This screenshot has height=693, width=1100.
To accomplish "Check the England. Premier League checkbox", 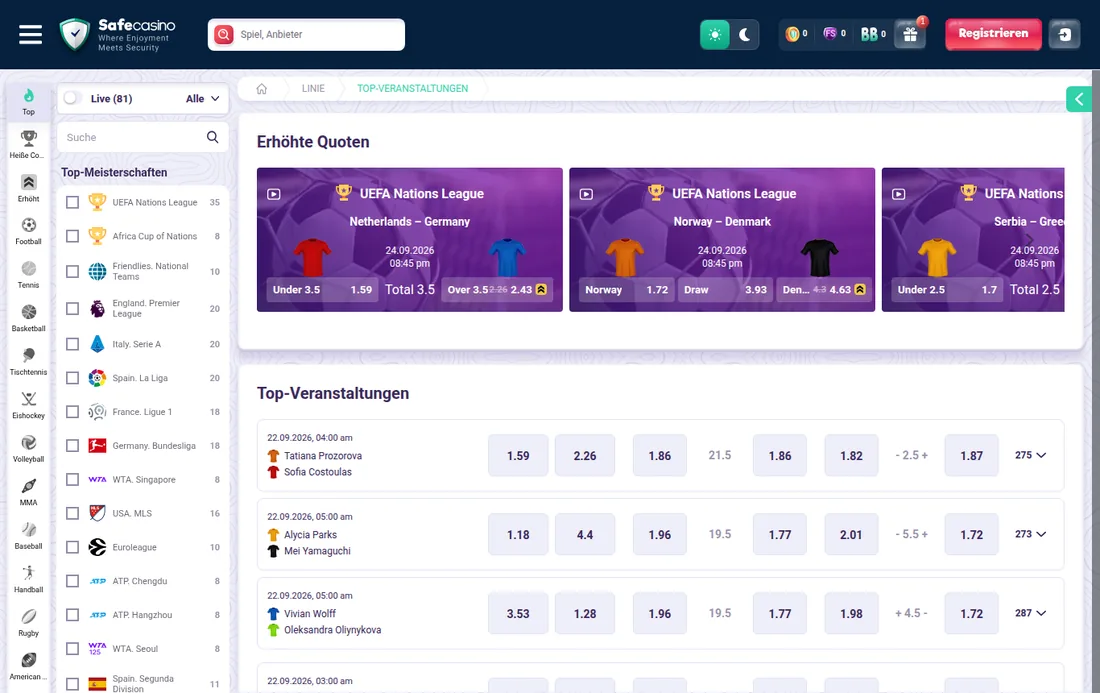I will tap(72, 308).
